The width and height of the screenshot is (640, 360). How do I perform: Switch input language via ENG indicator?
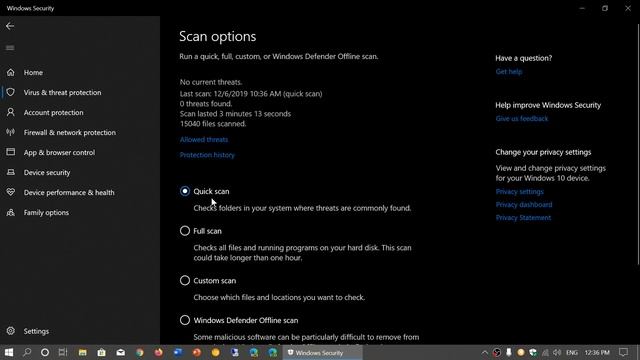tap(572, 352)
